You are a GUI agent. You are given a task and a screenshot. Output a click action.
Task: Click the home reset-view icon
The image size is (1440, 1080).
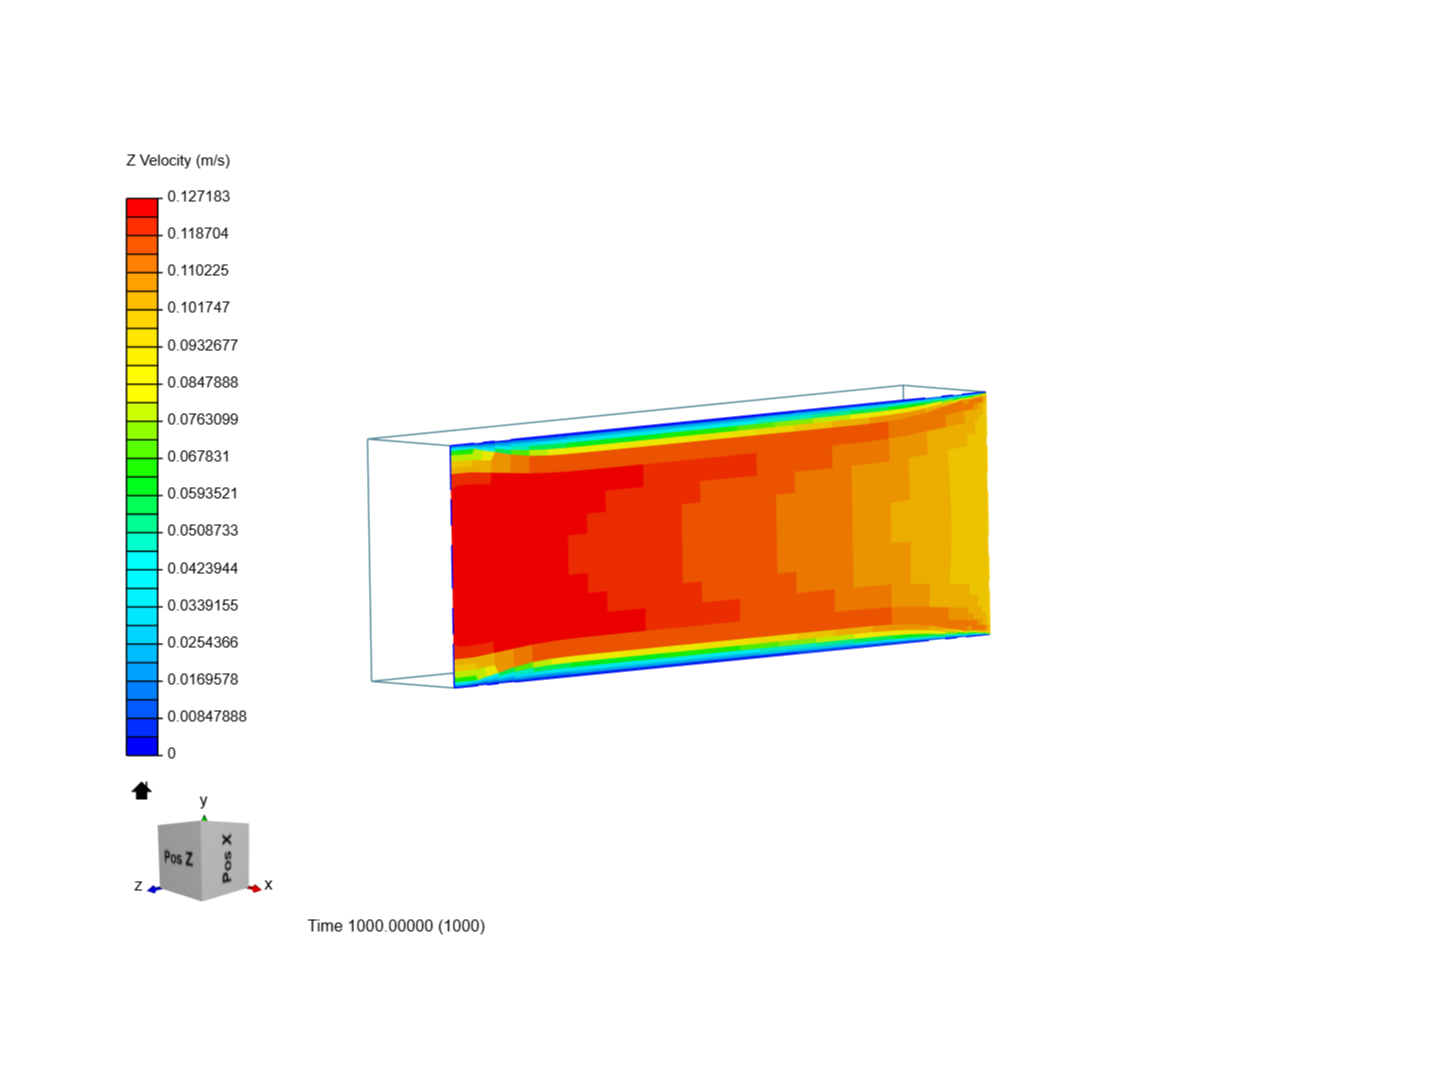(x=141, y=790)
